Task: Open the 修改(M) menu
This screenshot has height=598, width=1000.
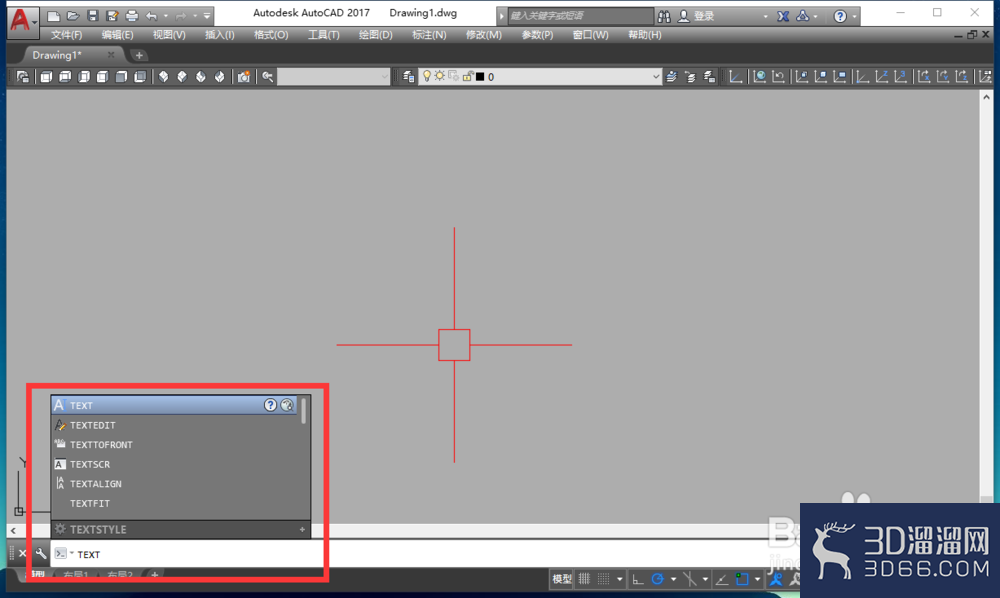Action: (483, 34)
